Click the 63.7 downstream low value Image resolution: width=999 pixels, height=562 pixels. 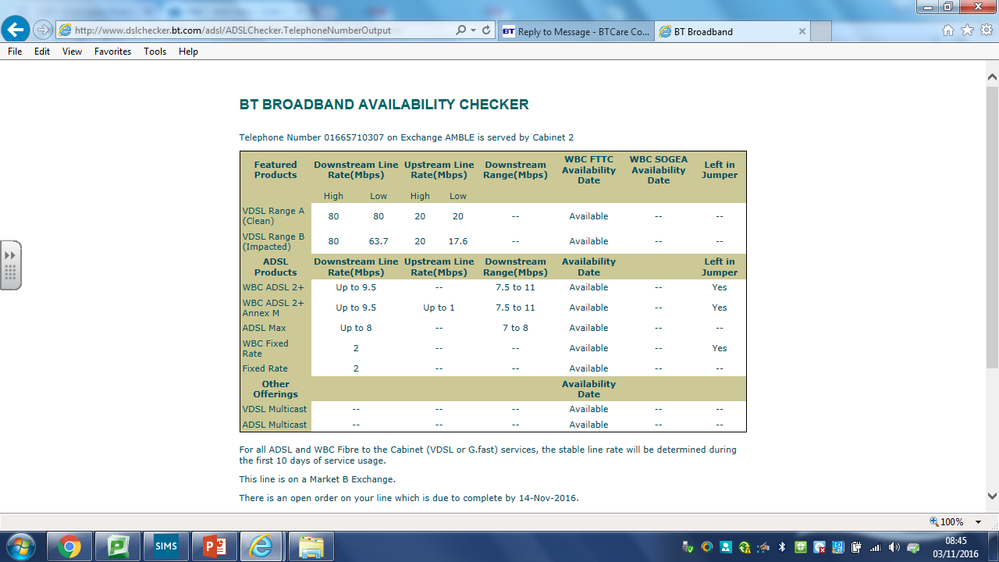click(x=378, y=241)
